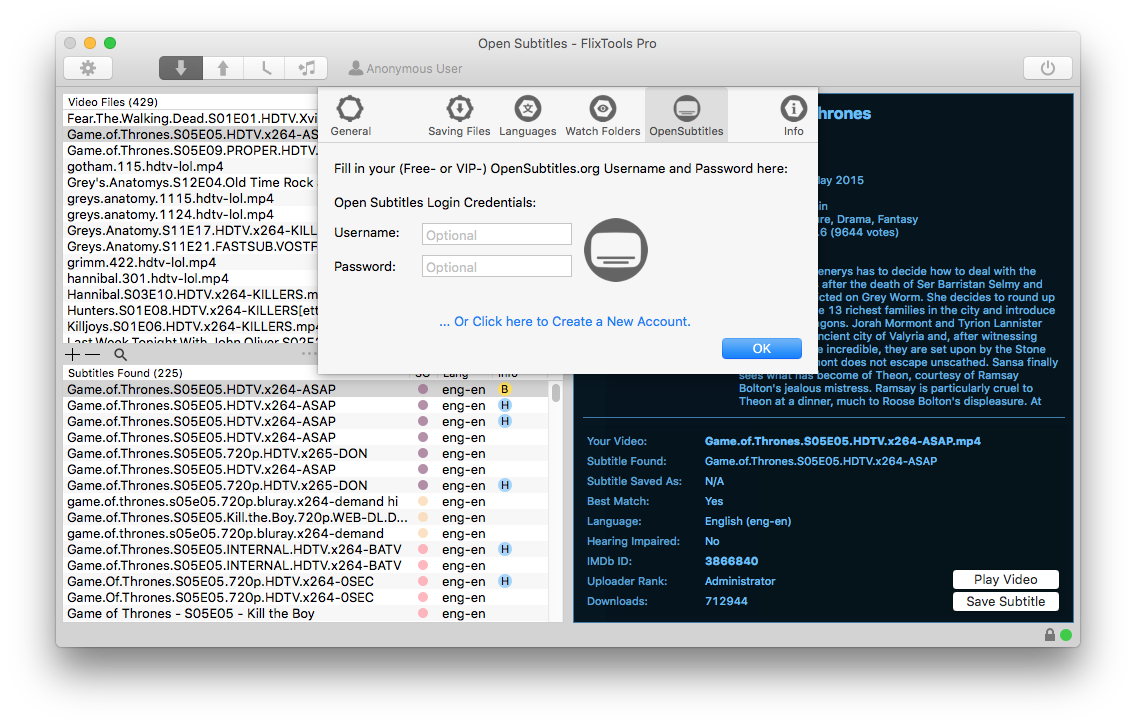
Task: Select the clock icon toolbar segment
Action: (x=265, y=68)
